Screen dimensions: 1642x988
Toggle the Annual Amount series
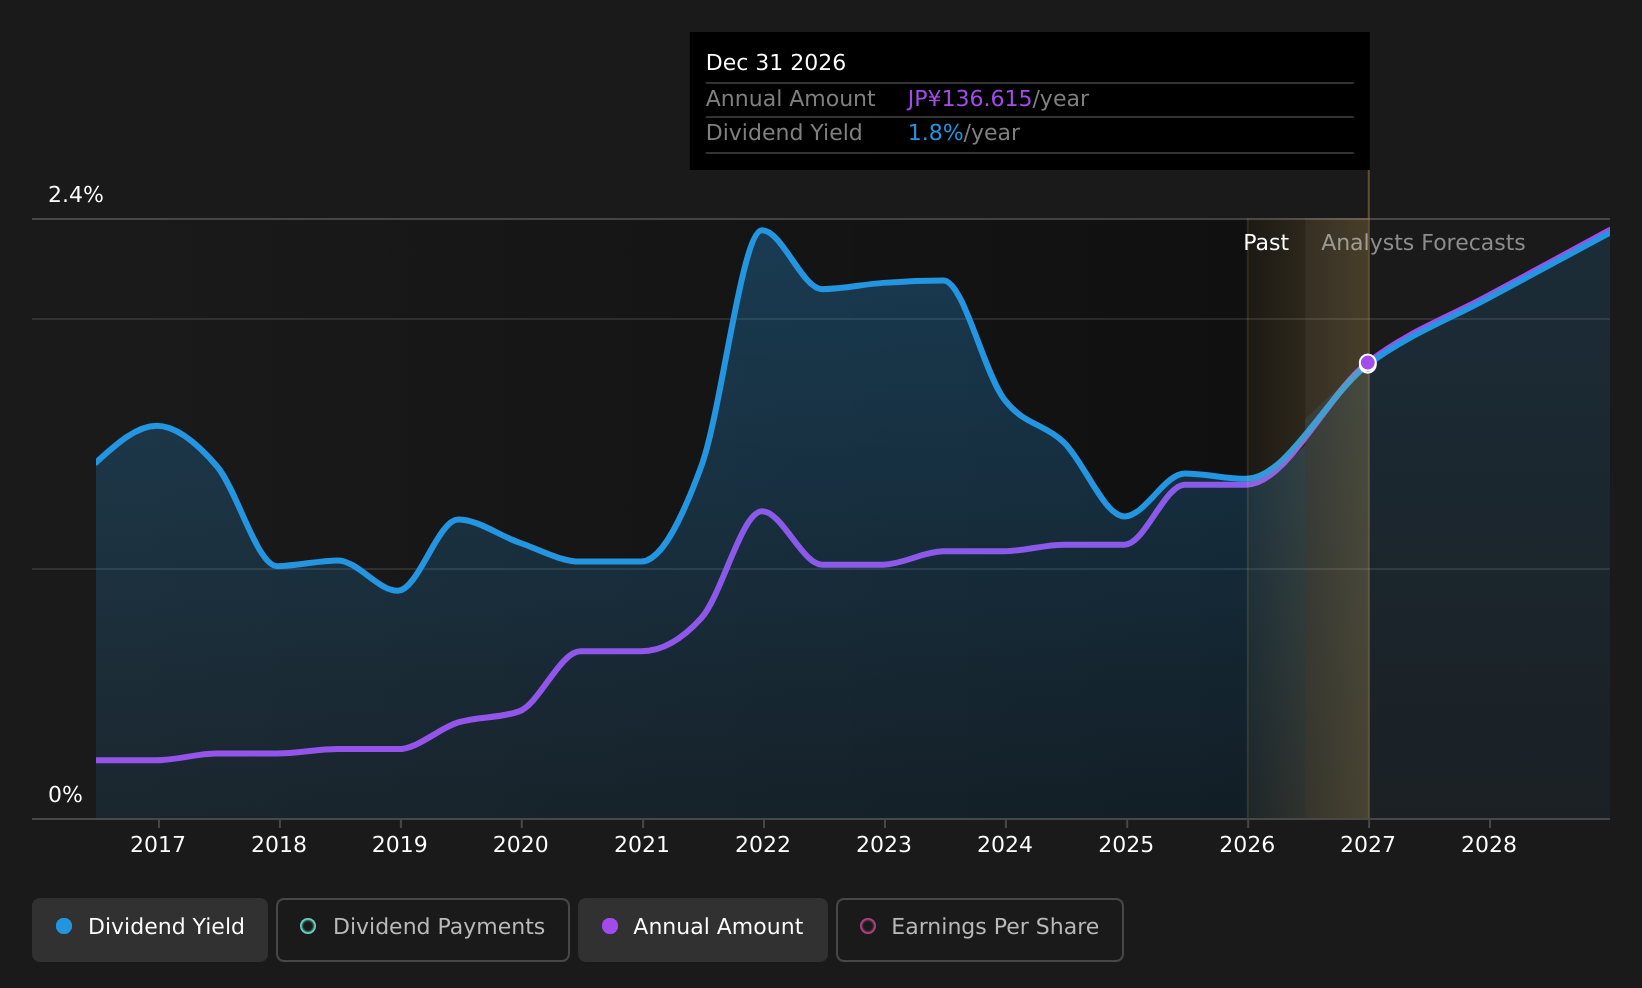coord(702,929)
